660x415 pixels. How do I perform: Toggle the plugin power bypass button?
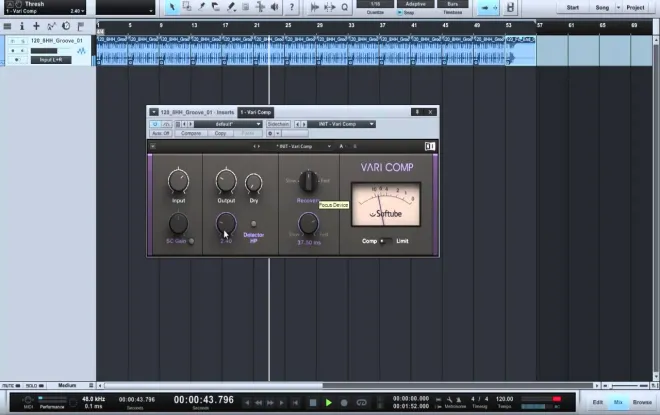click(155, 124)
